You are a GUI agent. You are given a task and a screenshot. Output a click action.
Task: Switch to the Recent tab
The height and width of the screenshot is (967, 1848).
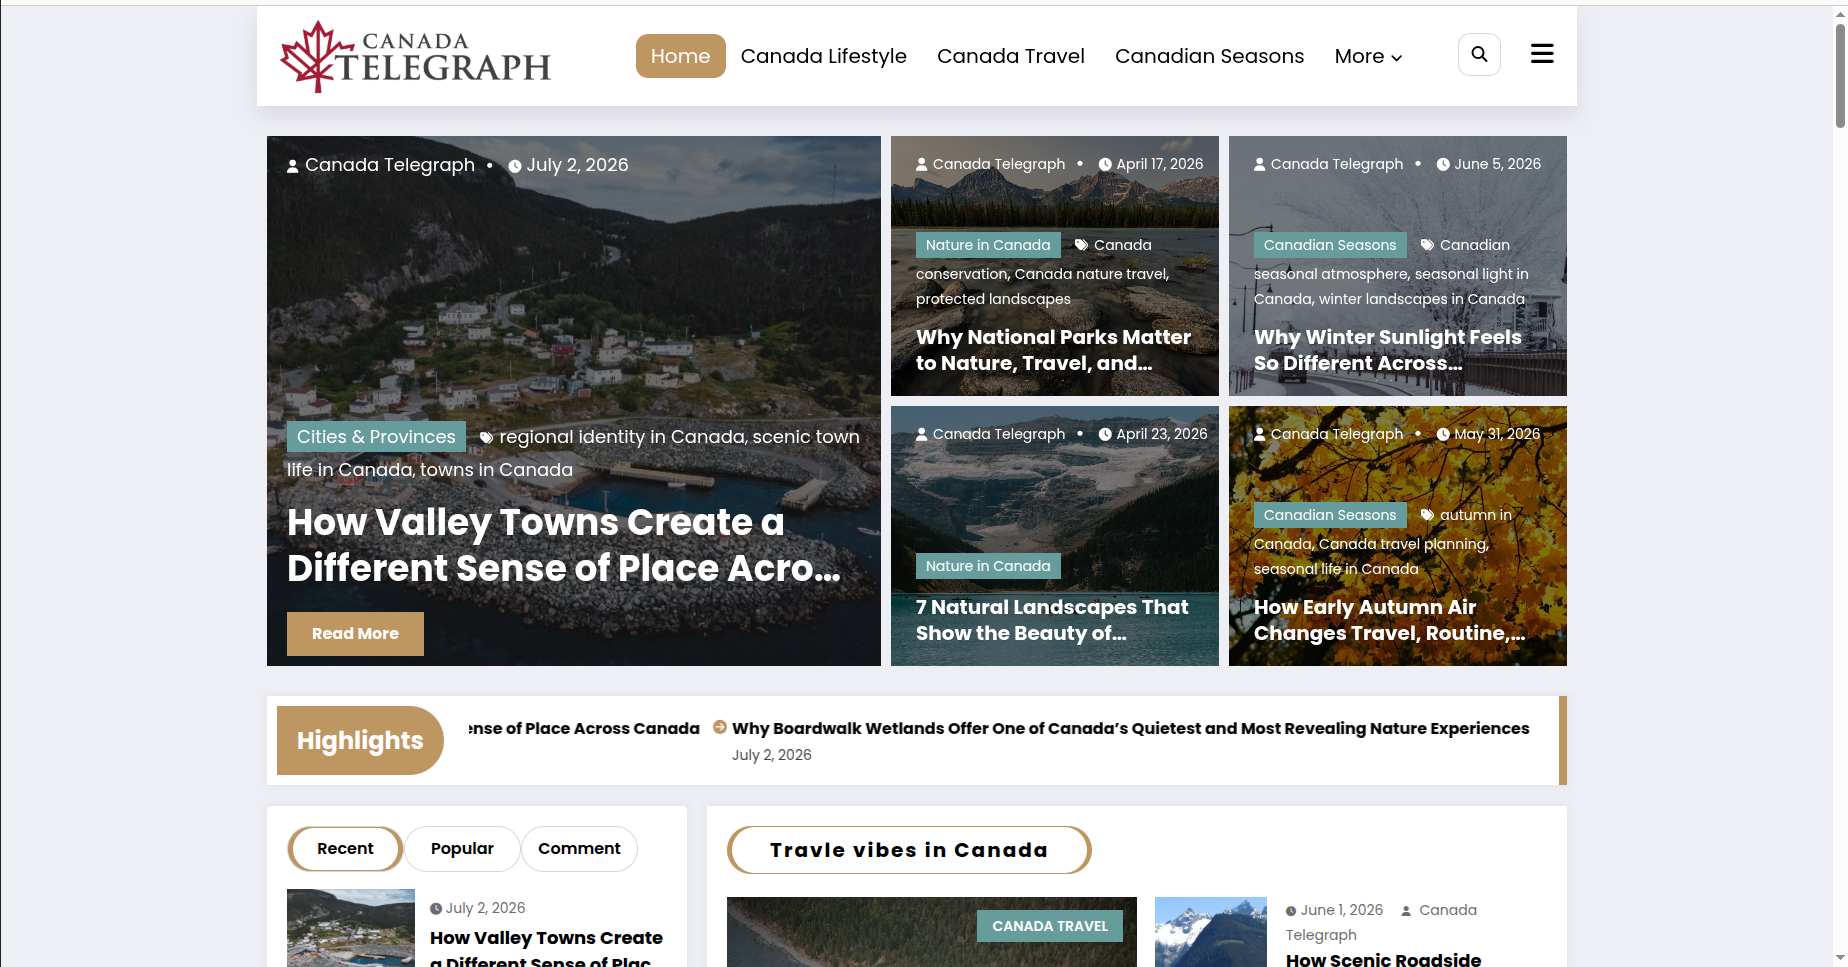click(345, 849)
